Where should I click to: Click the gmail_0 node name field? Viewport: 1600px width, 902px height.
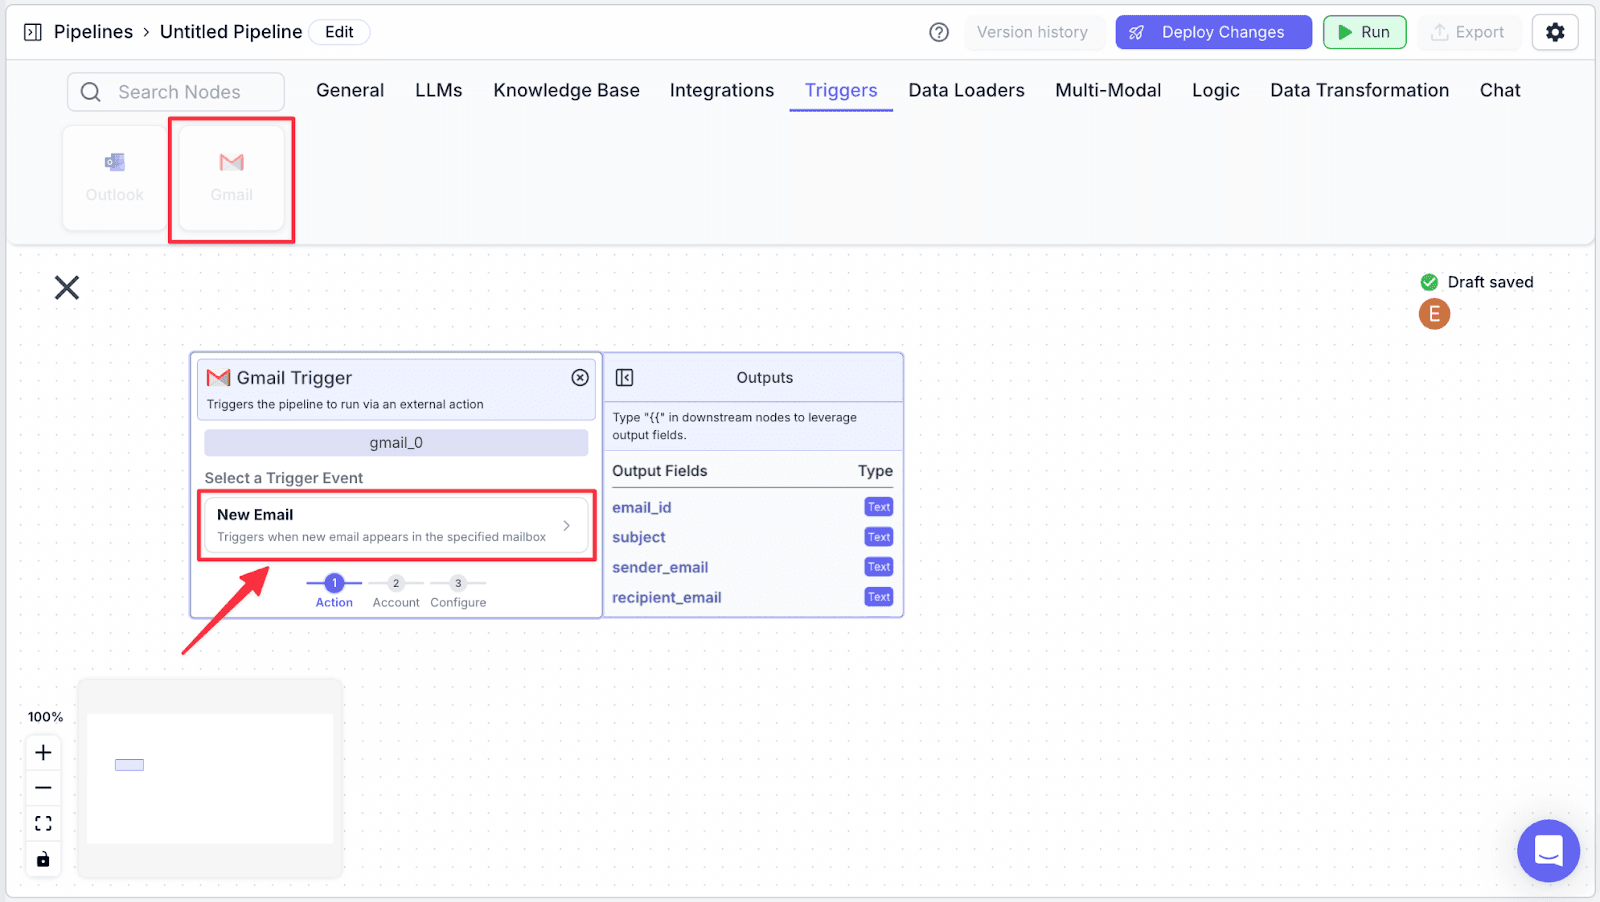tap(396, 443)
